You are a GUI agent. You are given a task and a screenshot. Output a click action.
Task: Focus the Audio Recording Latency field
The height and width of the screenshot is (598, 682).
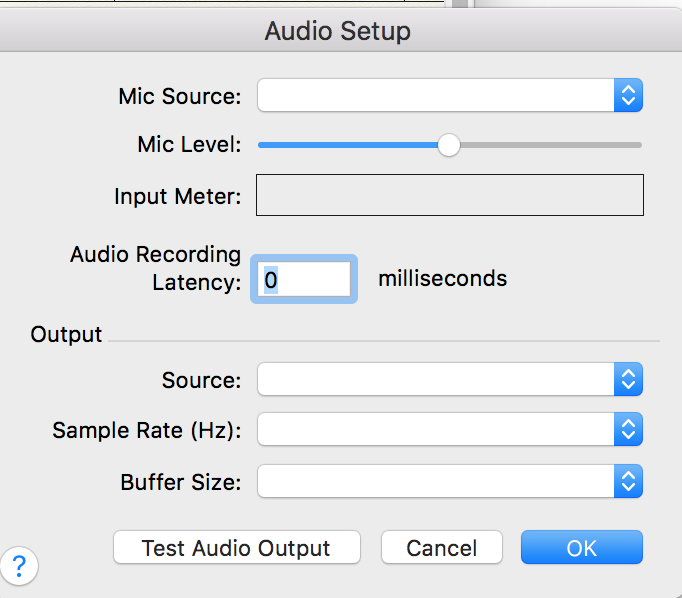click(304, 279)
